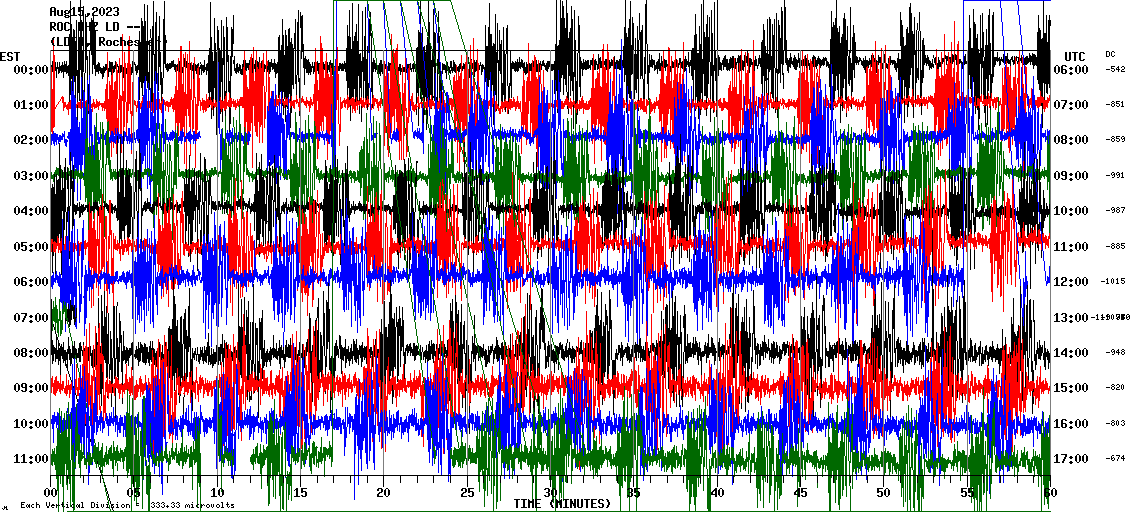Select the UTC column header
This screenshot has width=1130, height=519.
tap(1075, 56)
